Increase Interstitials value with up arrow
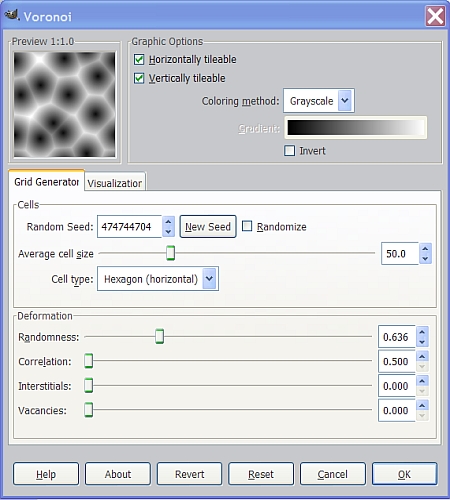 point(422,381)
